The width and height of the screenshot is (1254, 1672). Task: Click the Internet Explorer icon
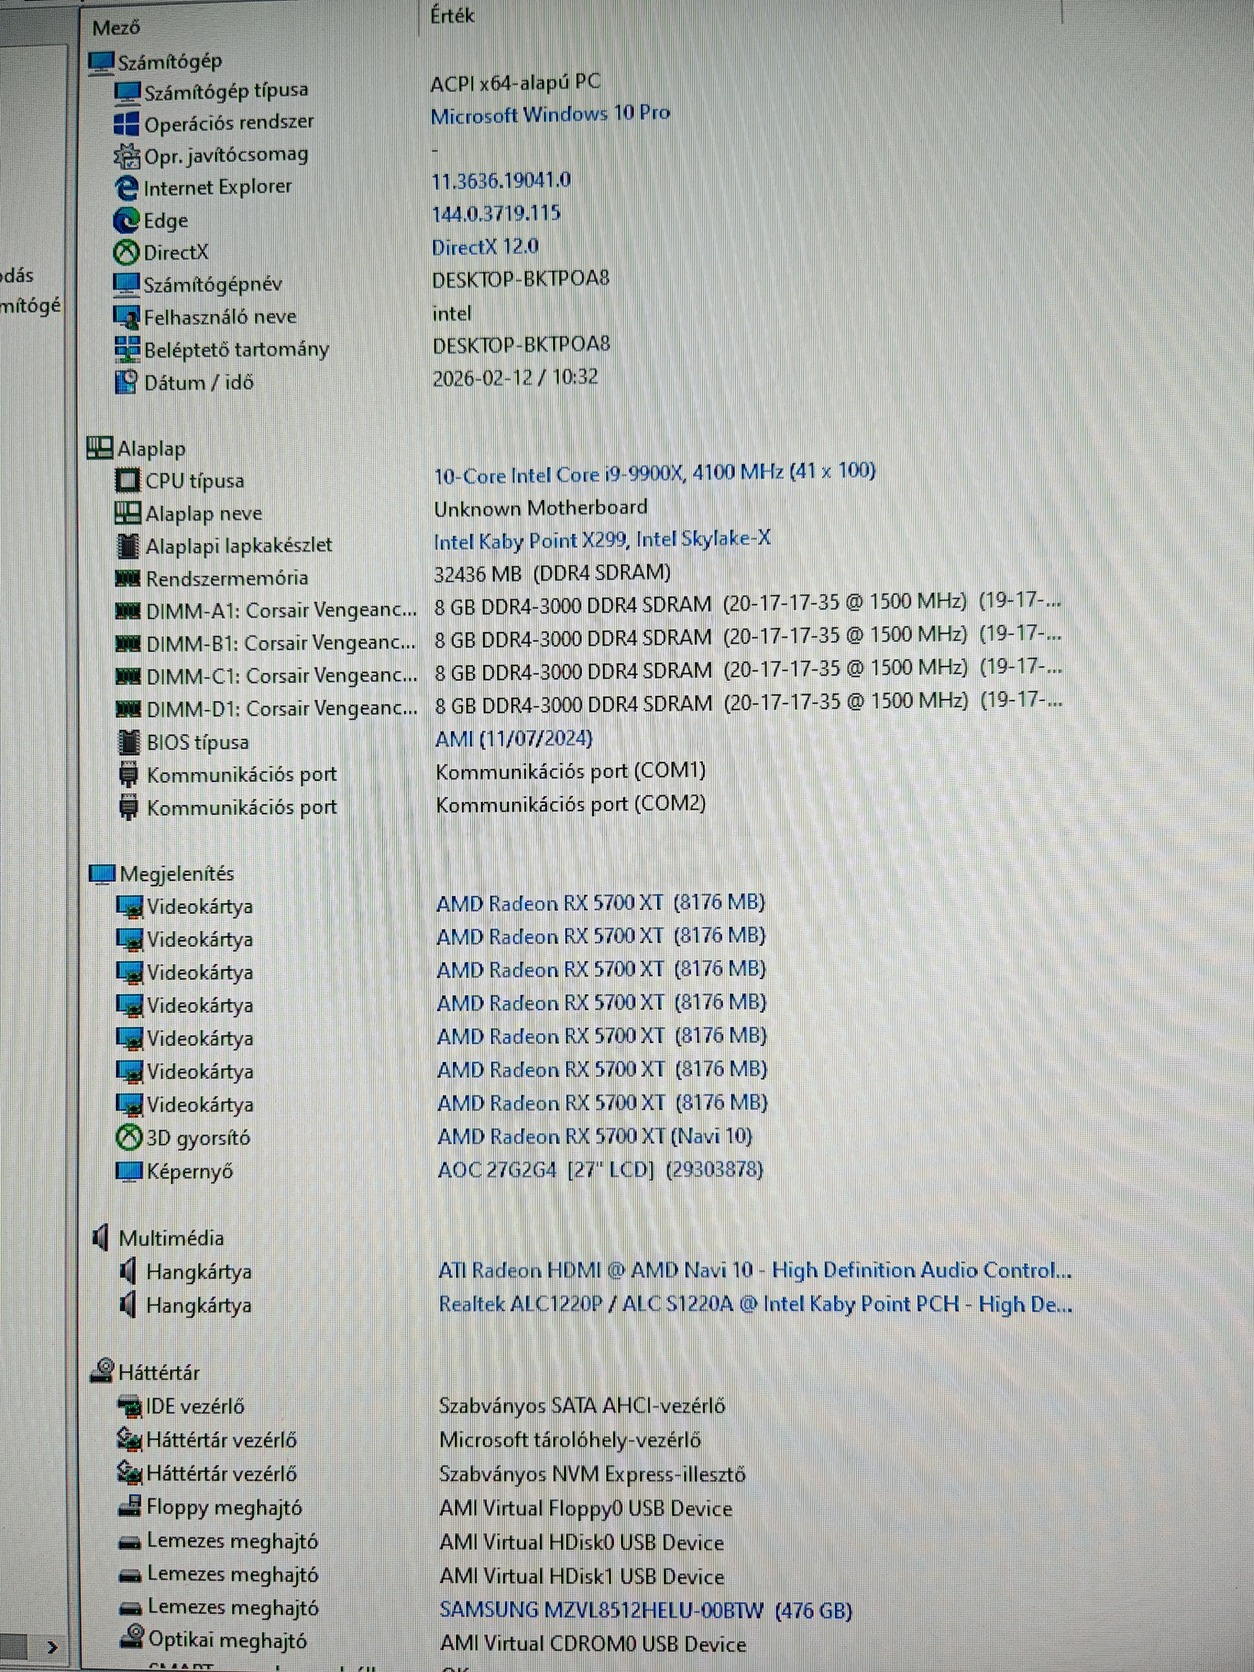click(x=127, y=187)
